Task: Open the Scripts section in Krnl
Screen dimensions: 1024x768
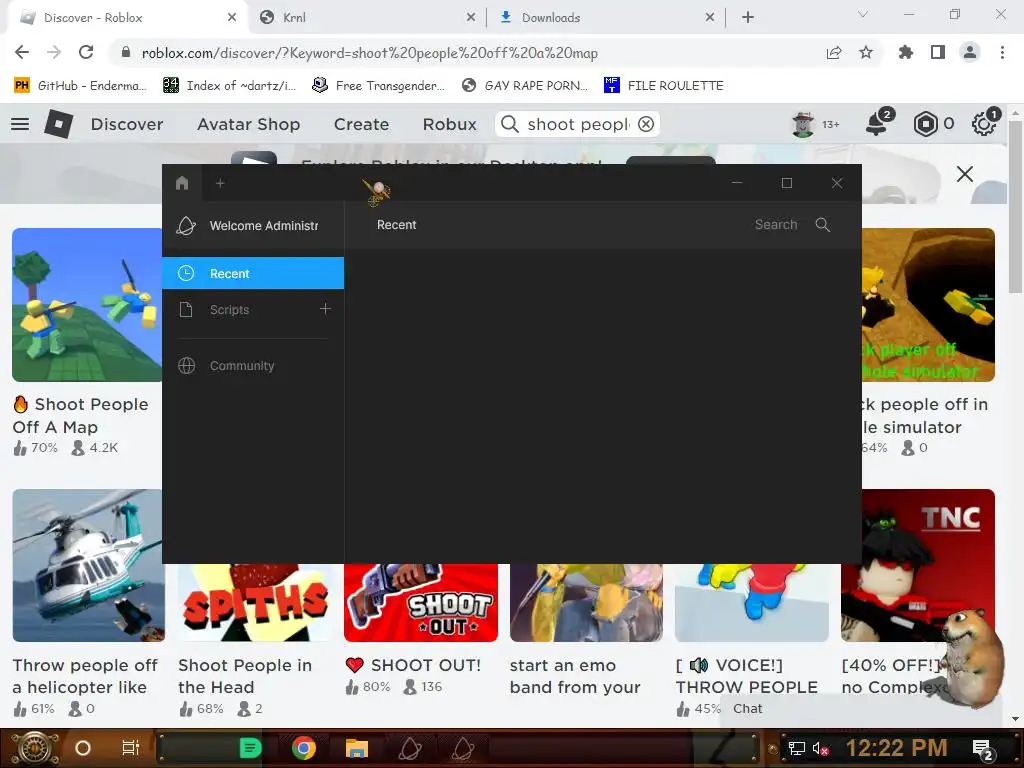Action: [229, 310]
